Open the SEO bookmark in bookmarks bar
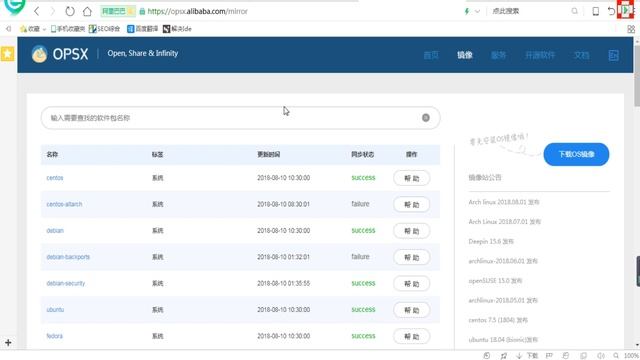The height and width of the screenshot is (360, 640). pos(104,29)
